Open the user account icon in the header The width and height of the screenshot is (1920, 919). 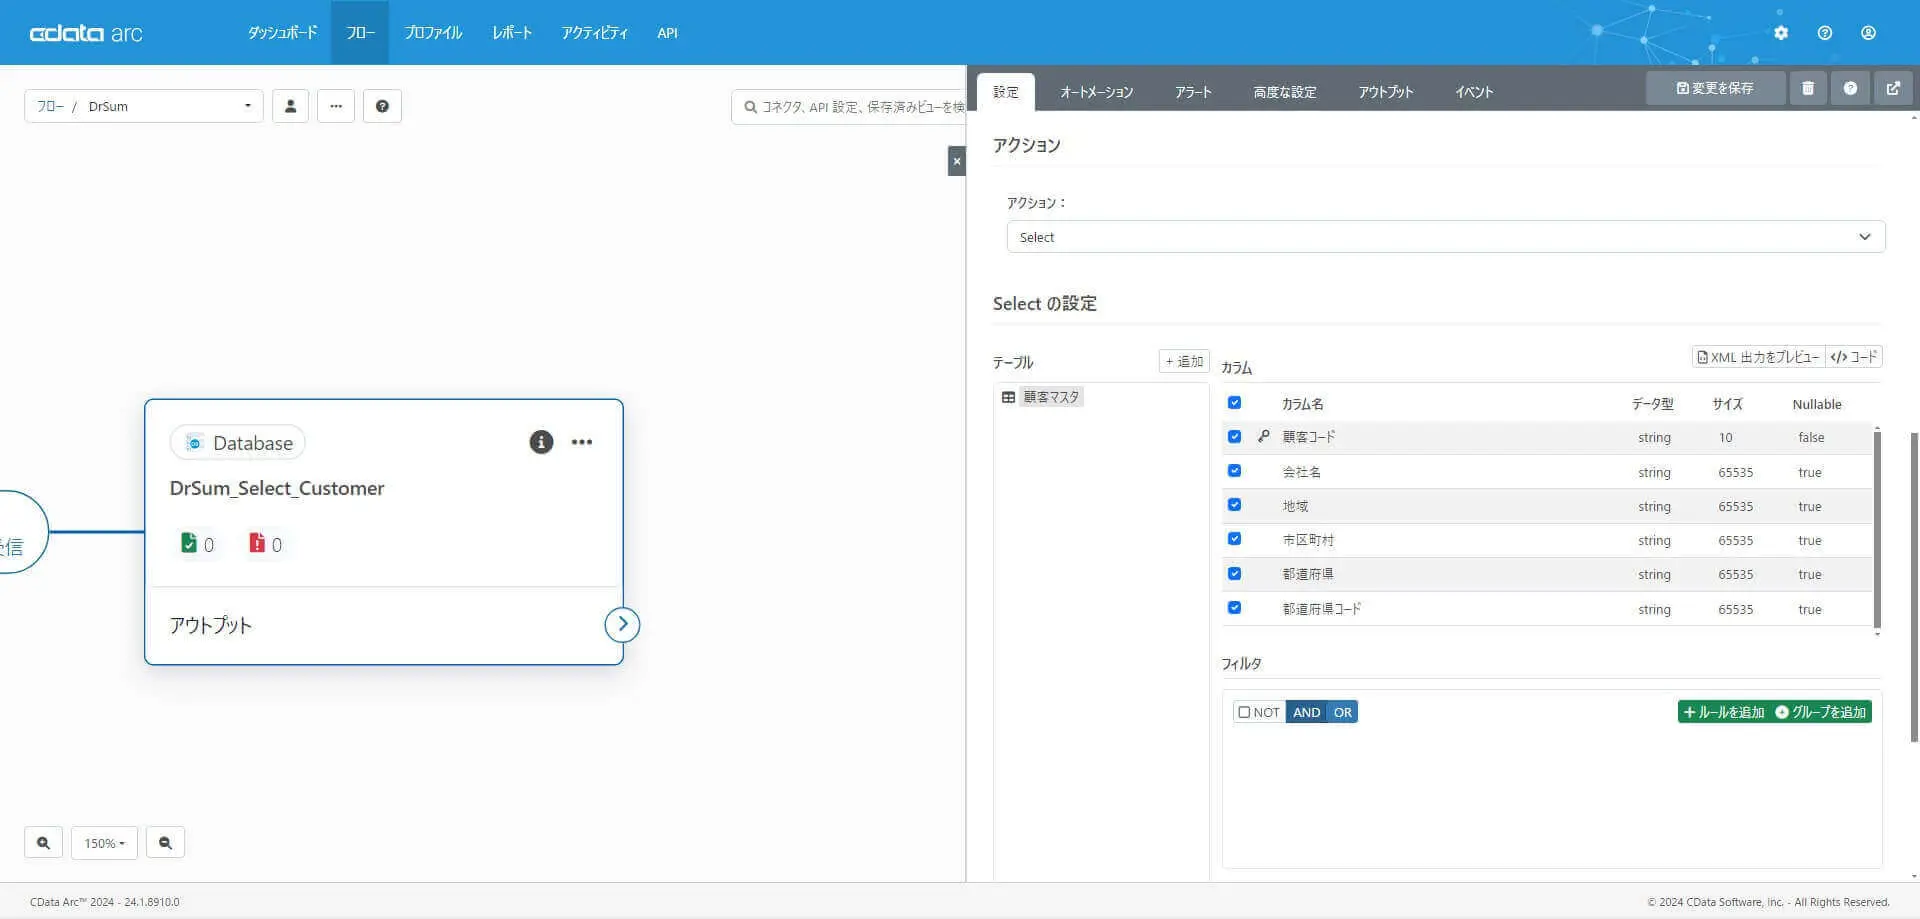click(x=1868, y=33)
